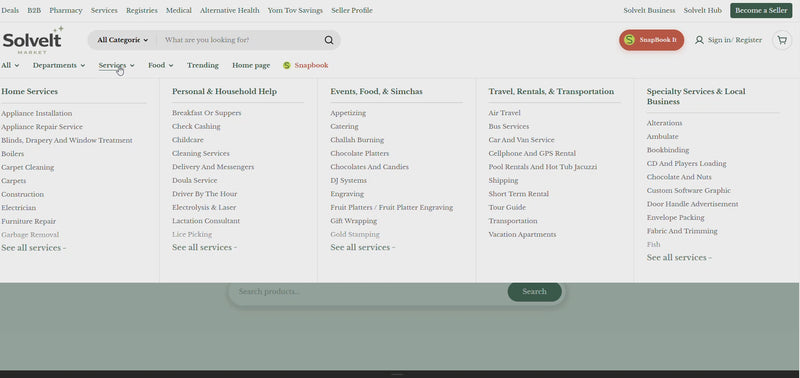This screenshot has width=800, height=378.
Task: Click See all services under Specialty Services
Action: pos(679,258)
